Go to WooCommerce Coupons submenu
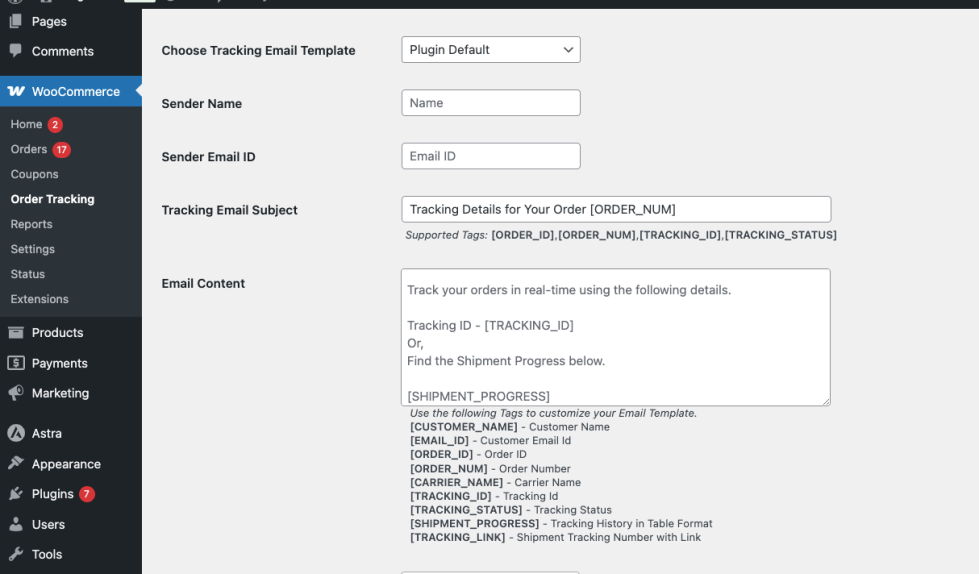 click(34, 174)
